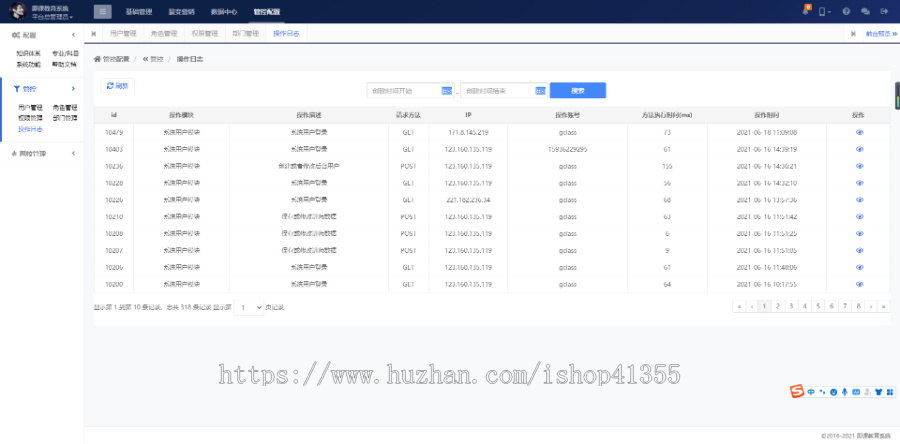Go to pagination page 5
Screen dimensions: 900x444
coord(818,306)
